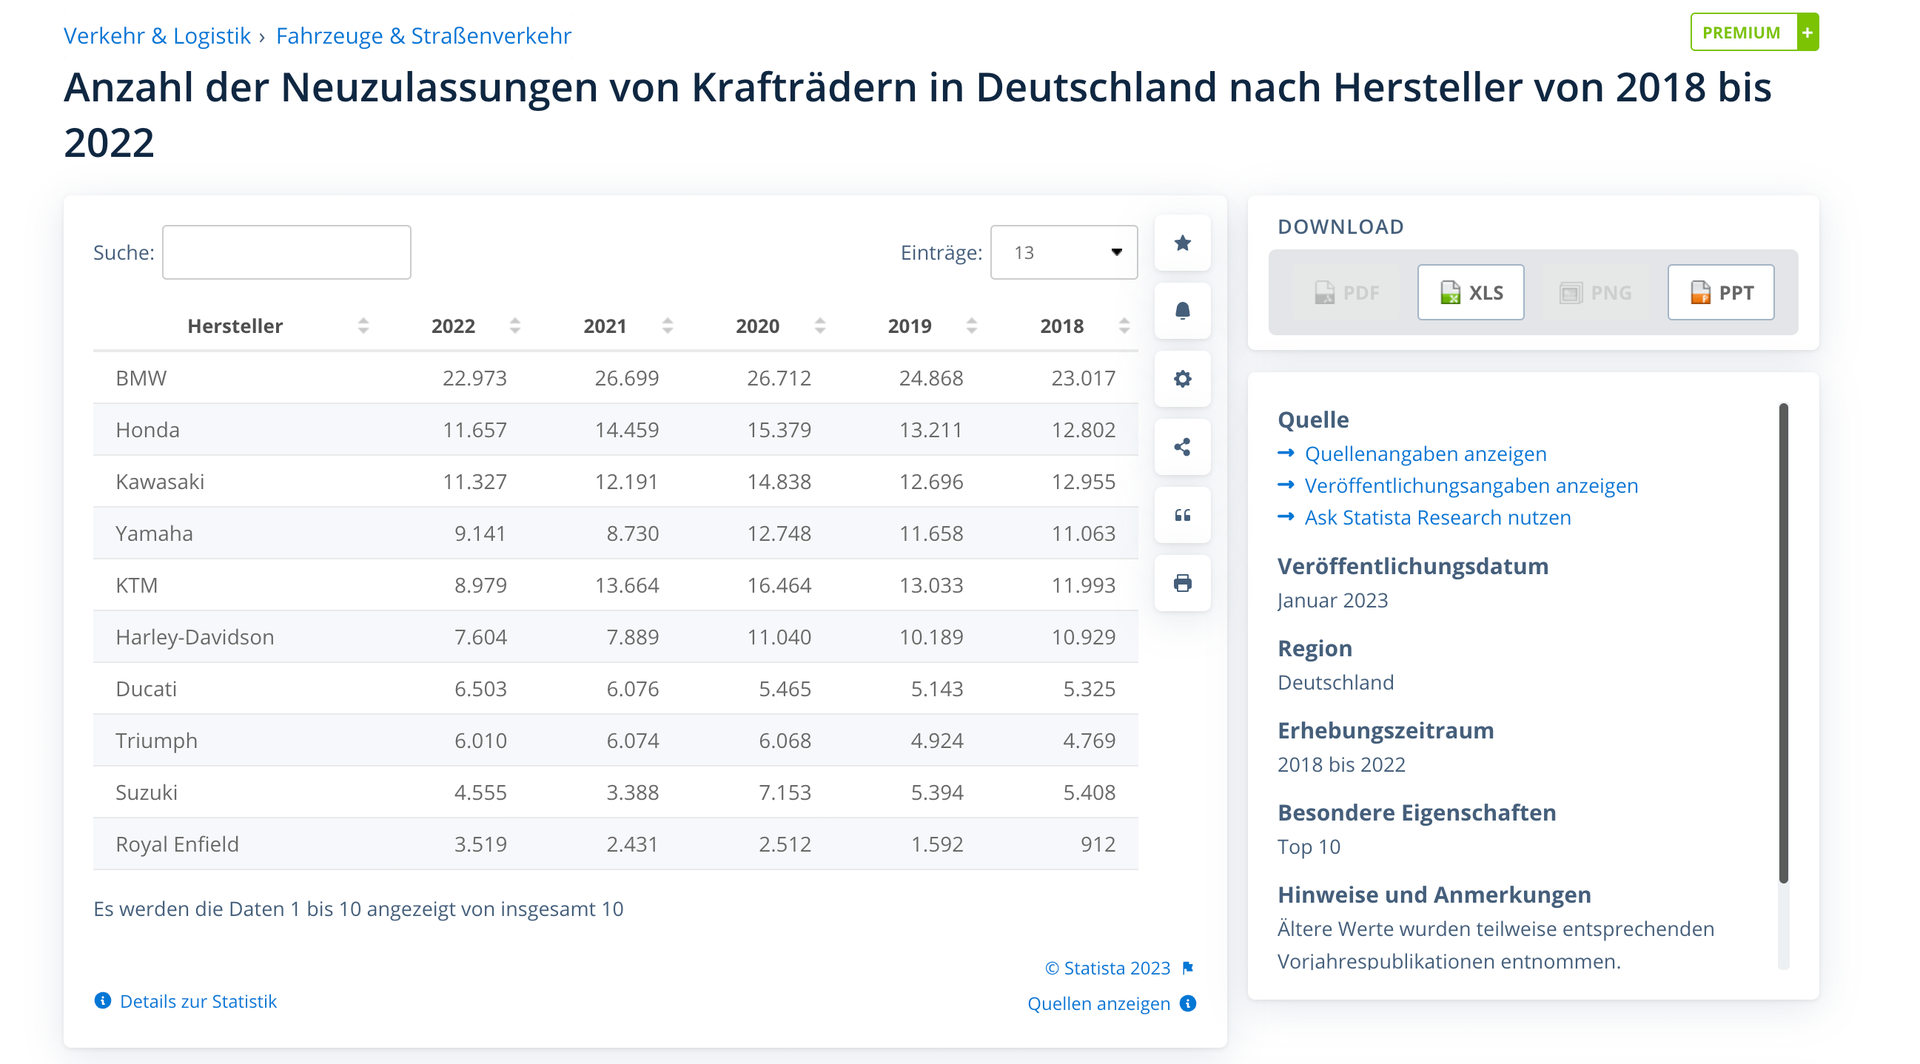The image size is (1920, 1064).
Task: Click the quotation citation icon
Action: (x=1182, y=515)
